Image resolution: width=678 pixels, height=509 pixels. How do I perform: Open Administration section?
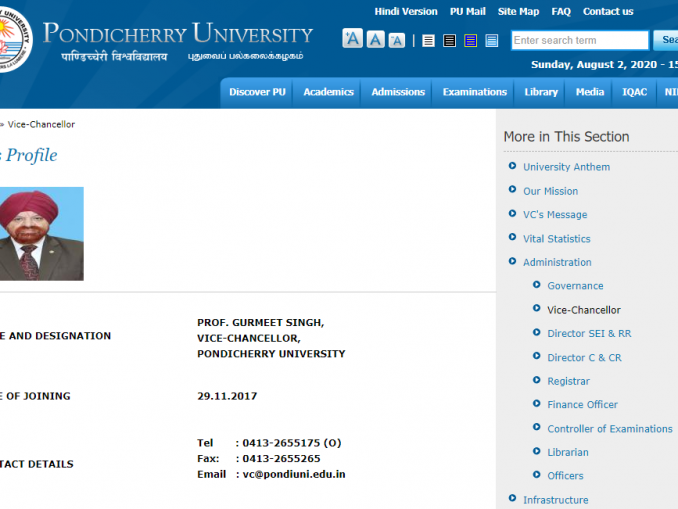pos(557,262)
